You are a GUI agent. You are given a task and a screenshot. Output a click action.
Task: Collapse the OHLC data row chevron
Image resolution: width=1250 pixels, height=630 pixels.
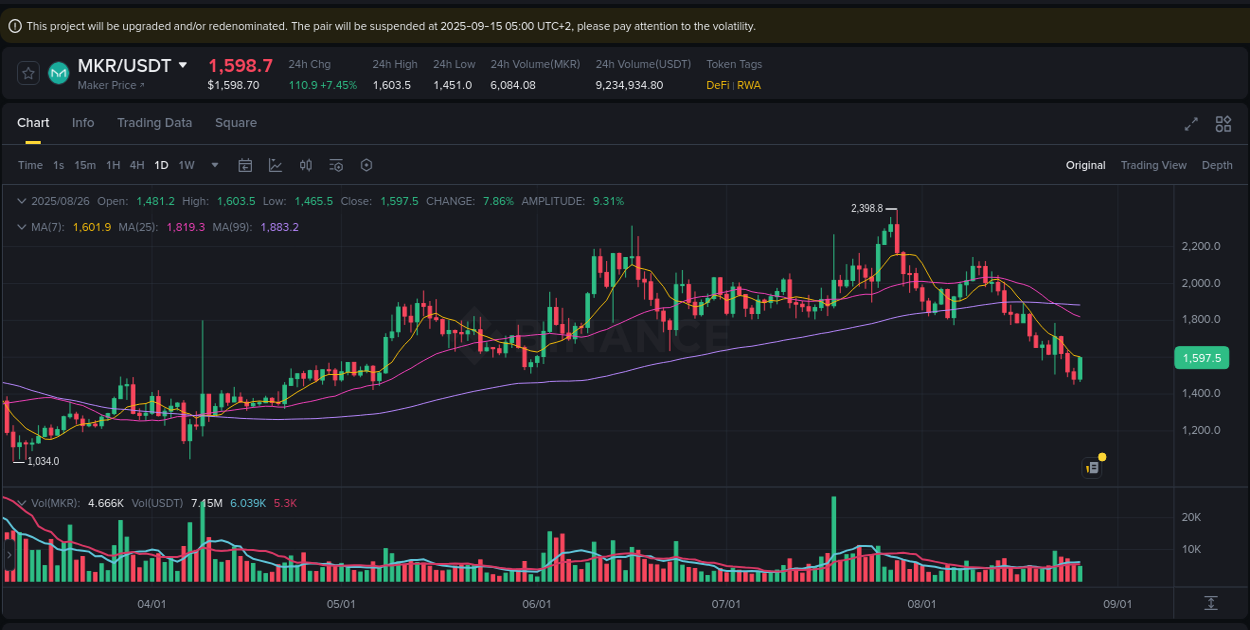[x=20, y=200]
